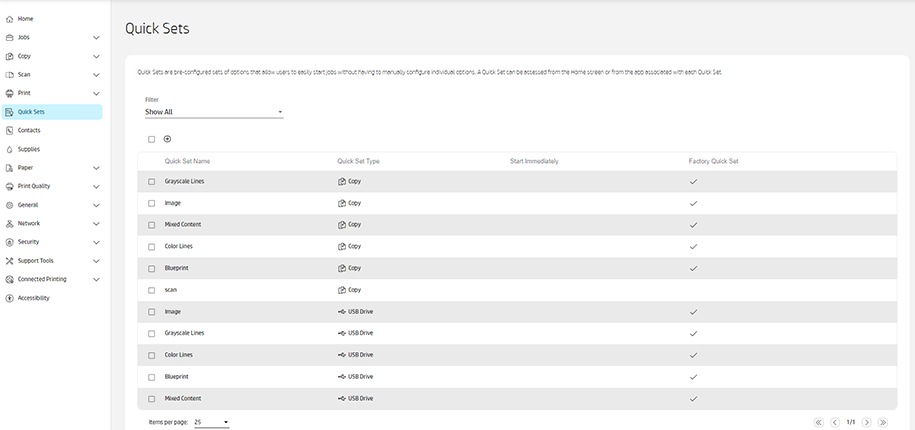
Task: Open the Items per page dropdown
Action: click(x=211, y=422)
